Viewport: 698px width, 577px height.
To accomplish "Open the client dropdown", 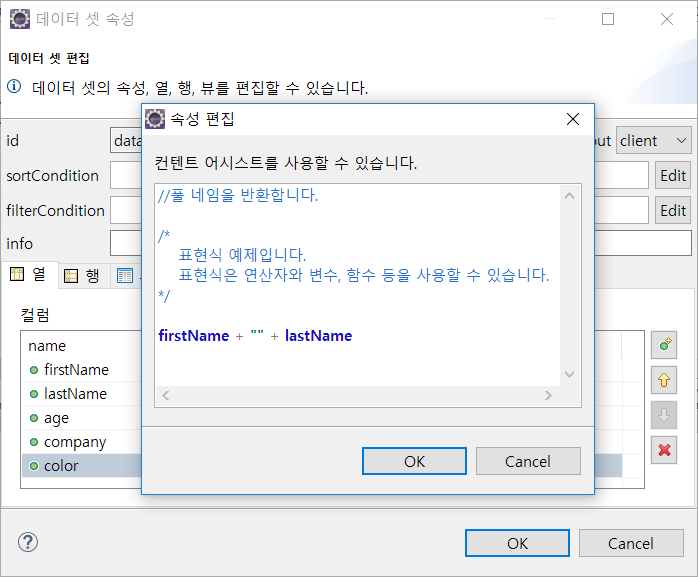I will coord(654,141).
